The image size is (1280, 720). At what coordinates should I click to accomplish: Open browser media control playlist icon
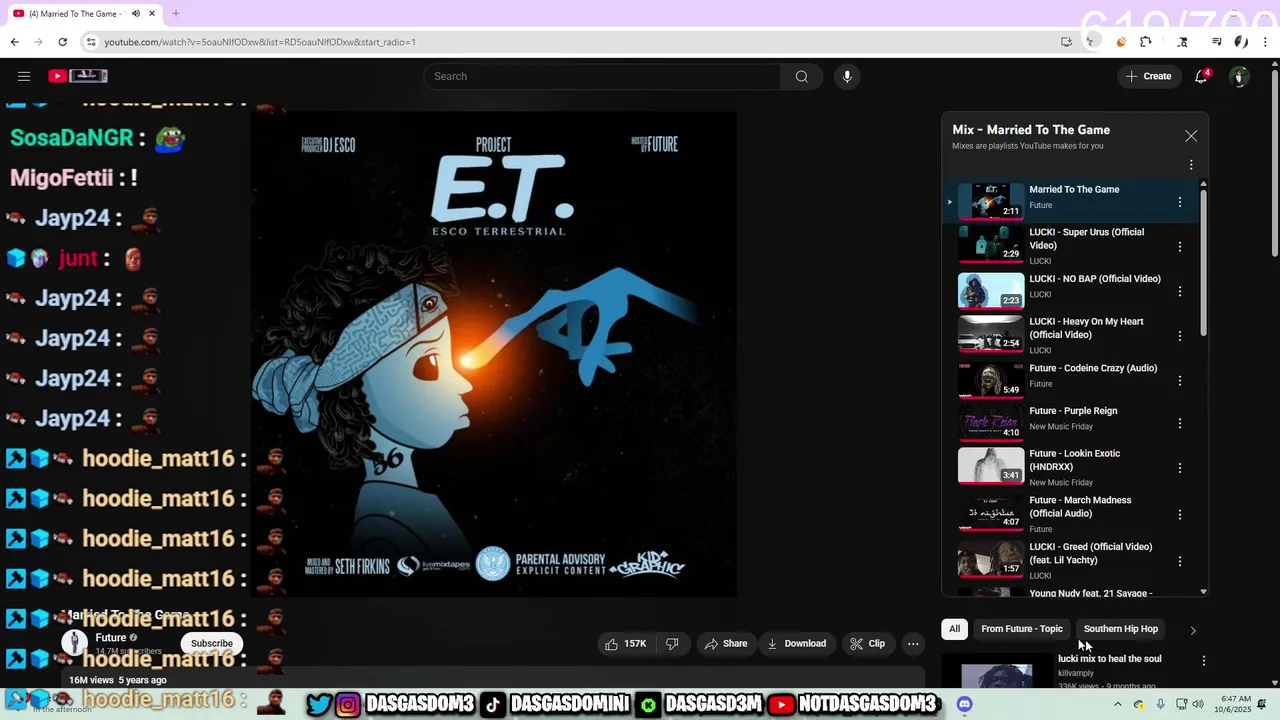(x=1216, y=42)
